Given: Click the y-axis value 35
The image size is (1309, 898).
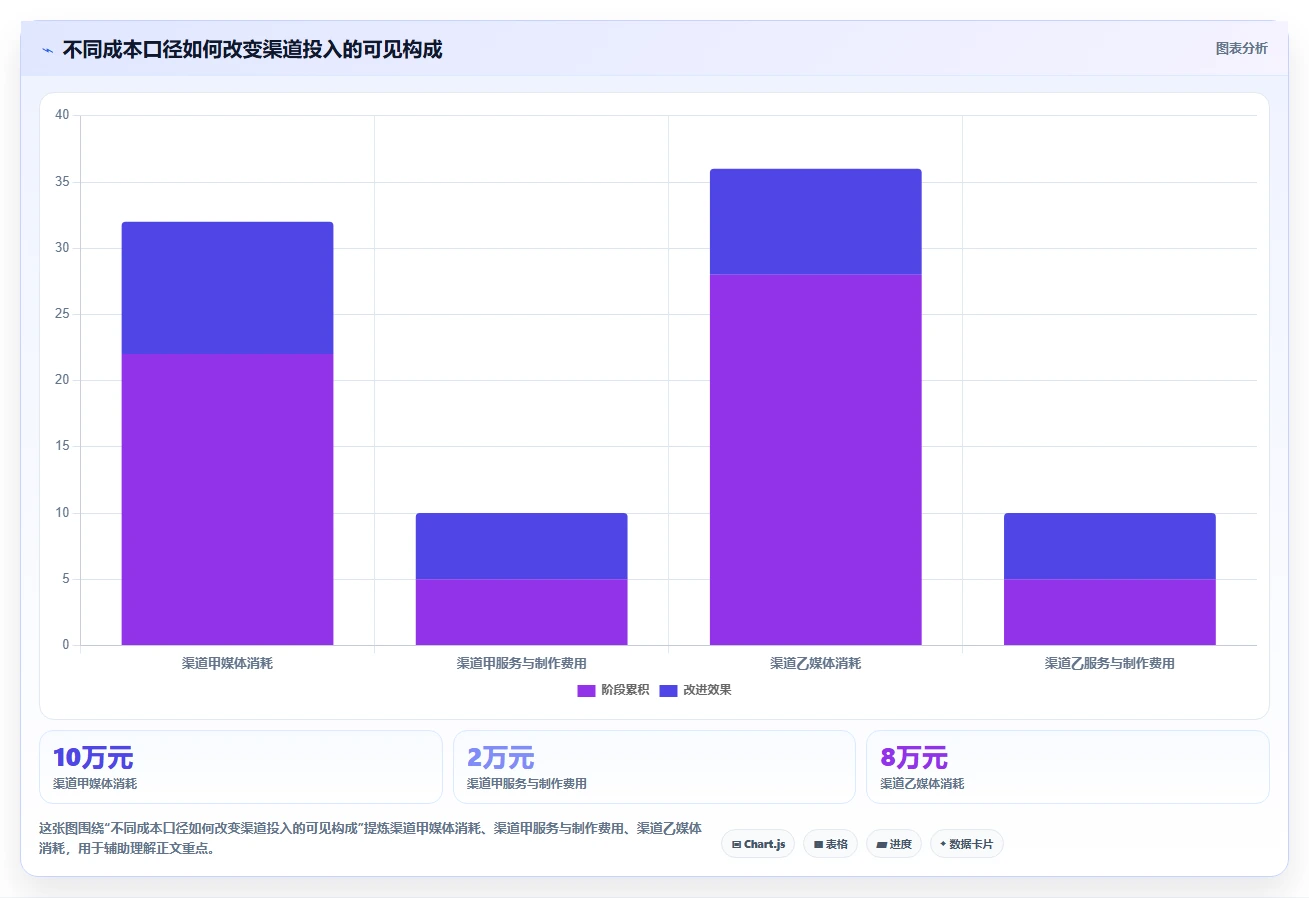Looking at the screenshot, I should tap(62, 182).
